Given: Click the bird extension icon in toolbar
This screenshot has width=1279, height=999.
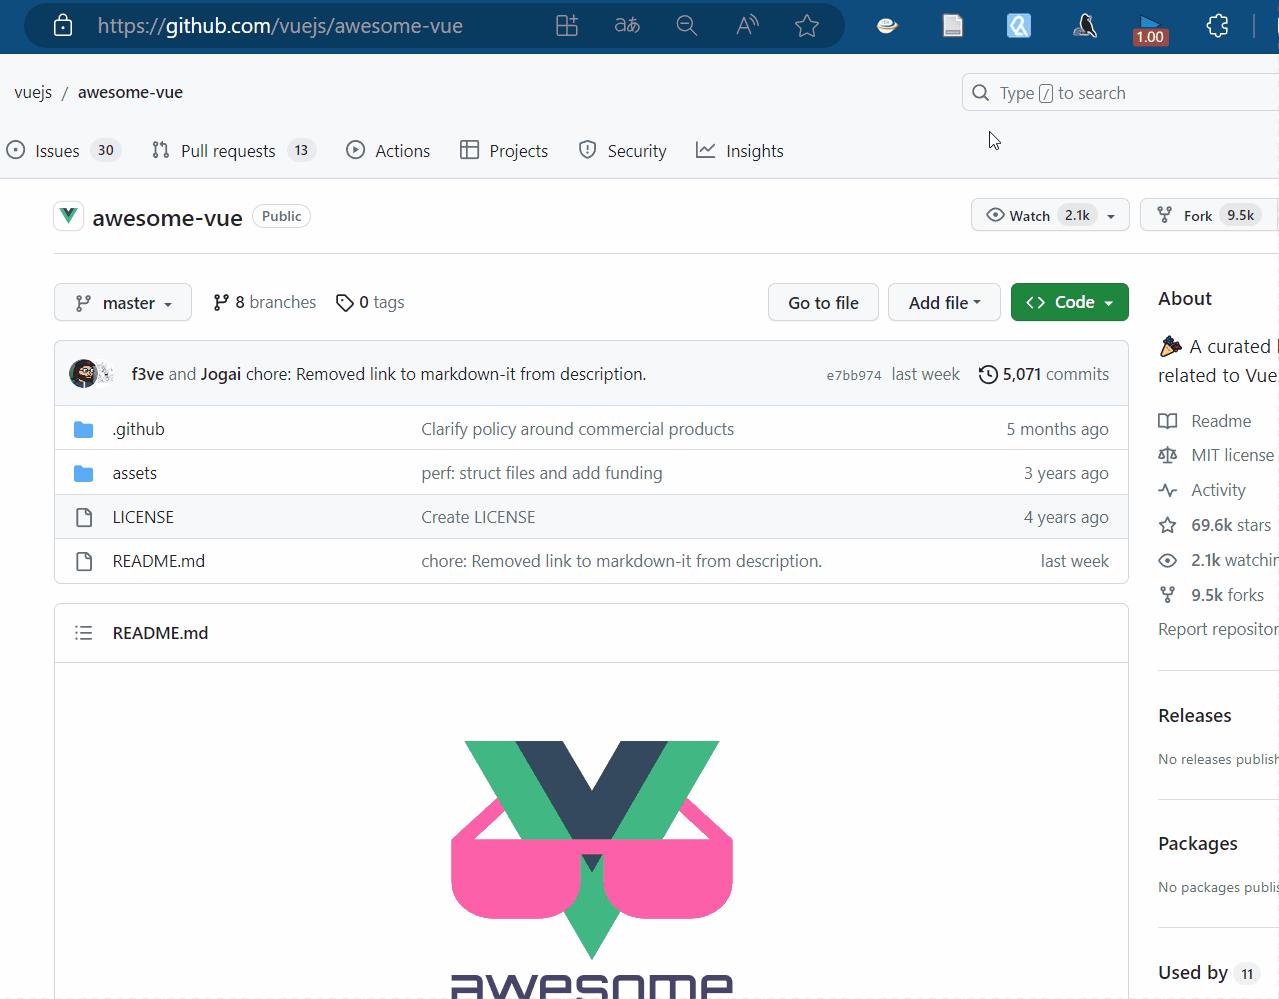Looking at the screenshot, I should 1085,26.
